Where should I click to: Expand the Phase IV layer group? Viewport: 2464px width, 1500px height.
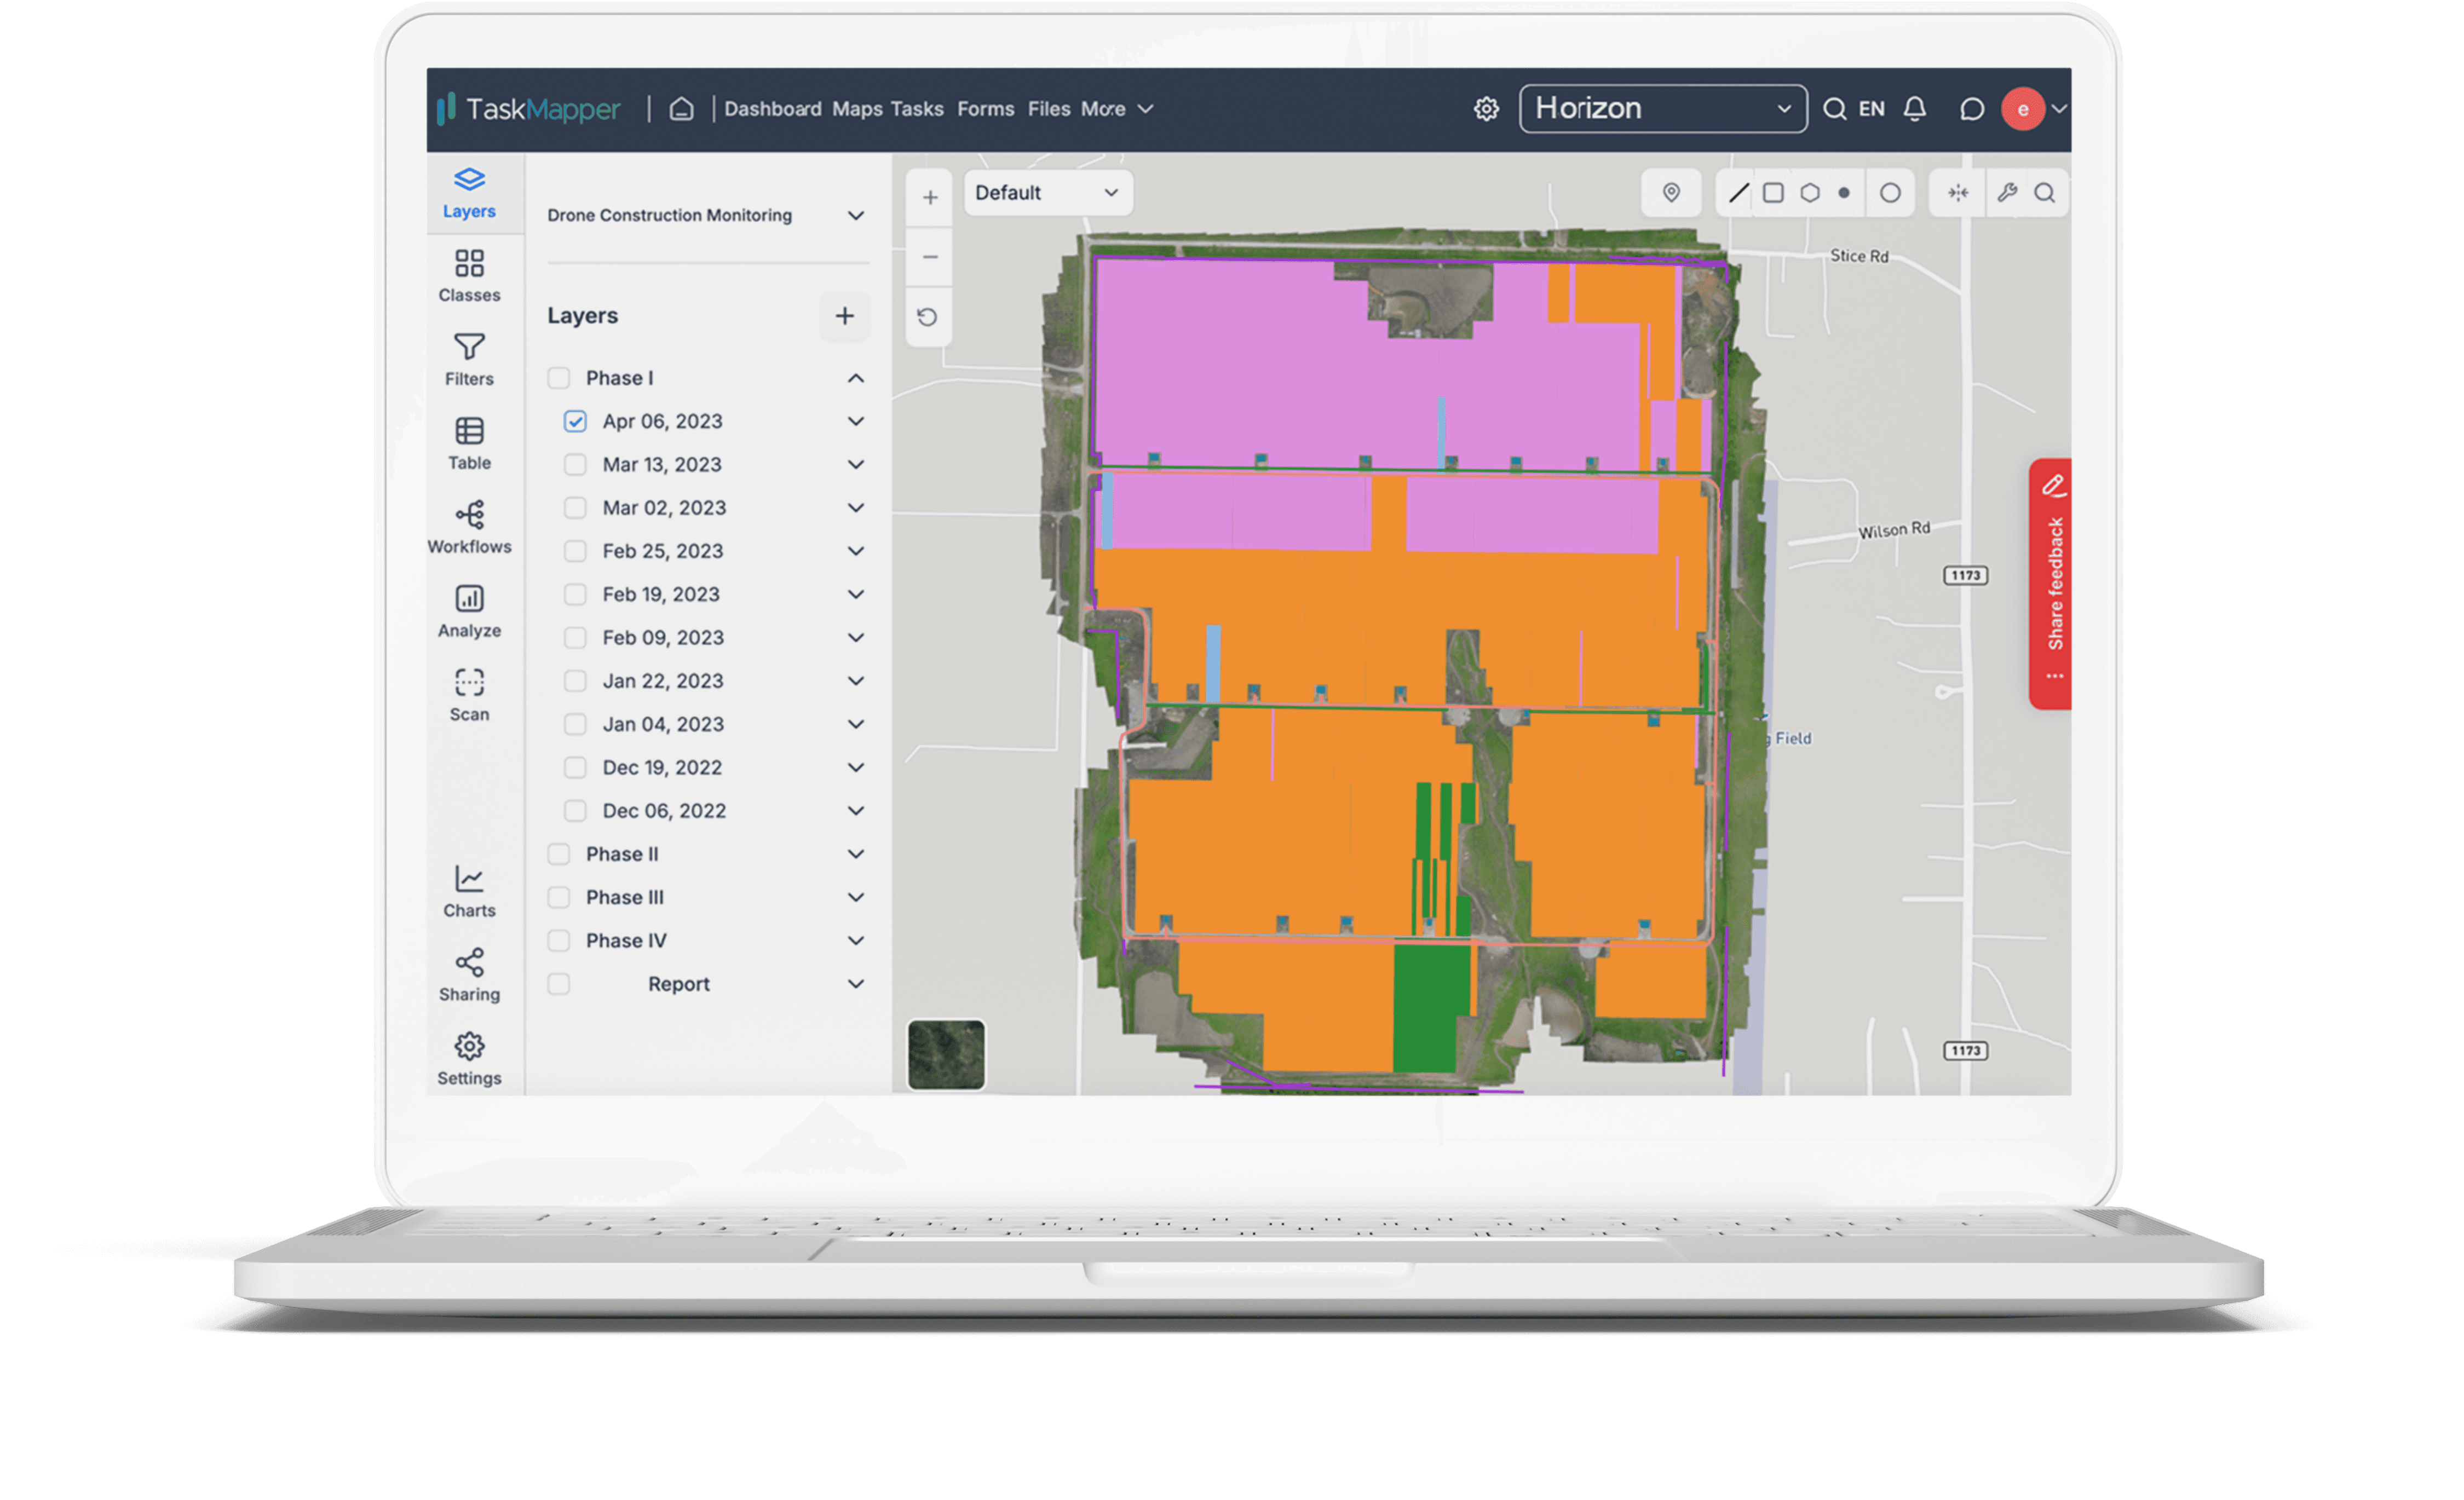click(x=856, y=940)
